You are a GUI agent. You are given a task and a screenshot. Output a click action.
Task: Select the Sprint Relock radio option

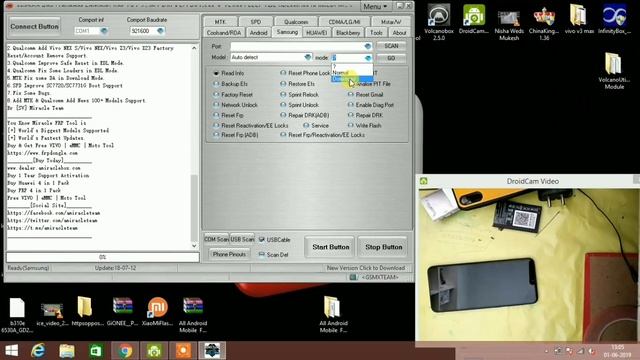[283, 94]
